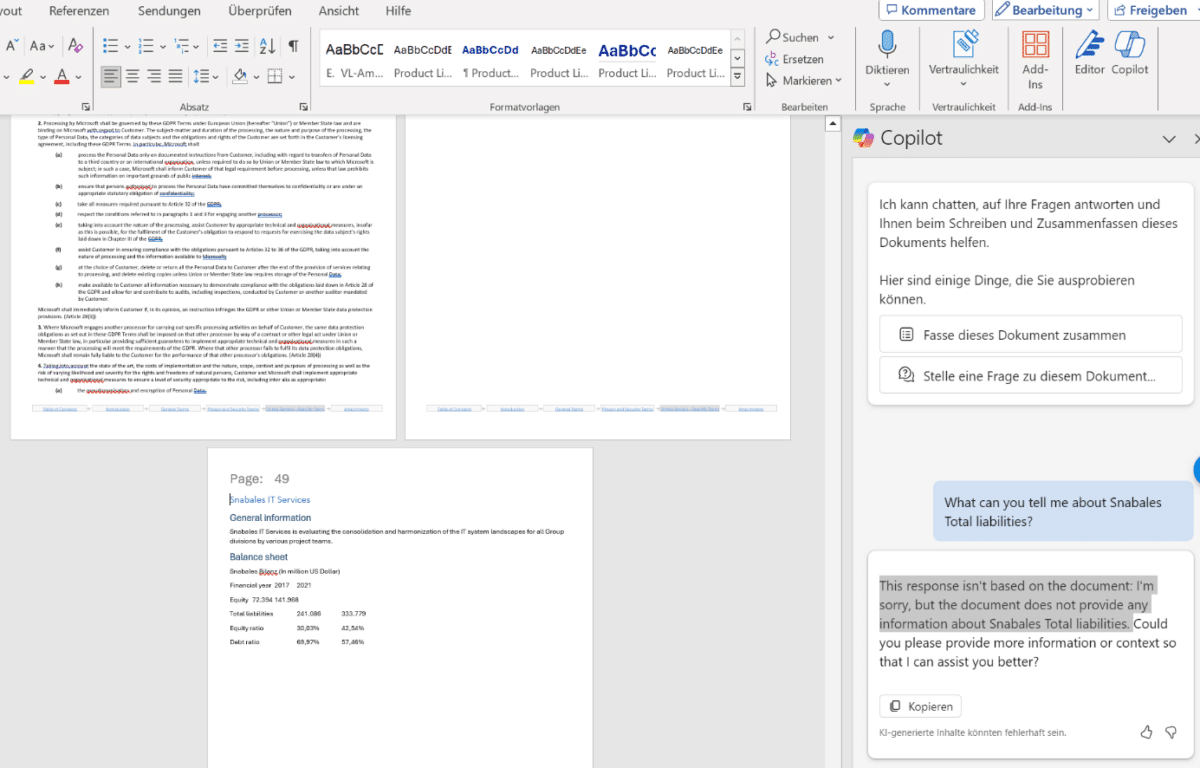Copy the Copilot response with Kopieren
Image resolution: width=1200 pixels, height=768 pixels.
(x=920, y=706)
